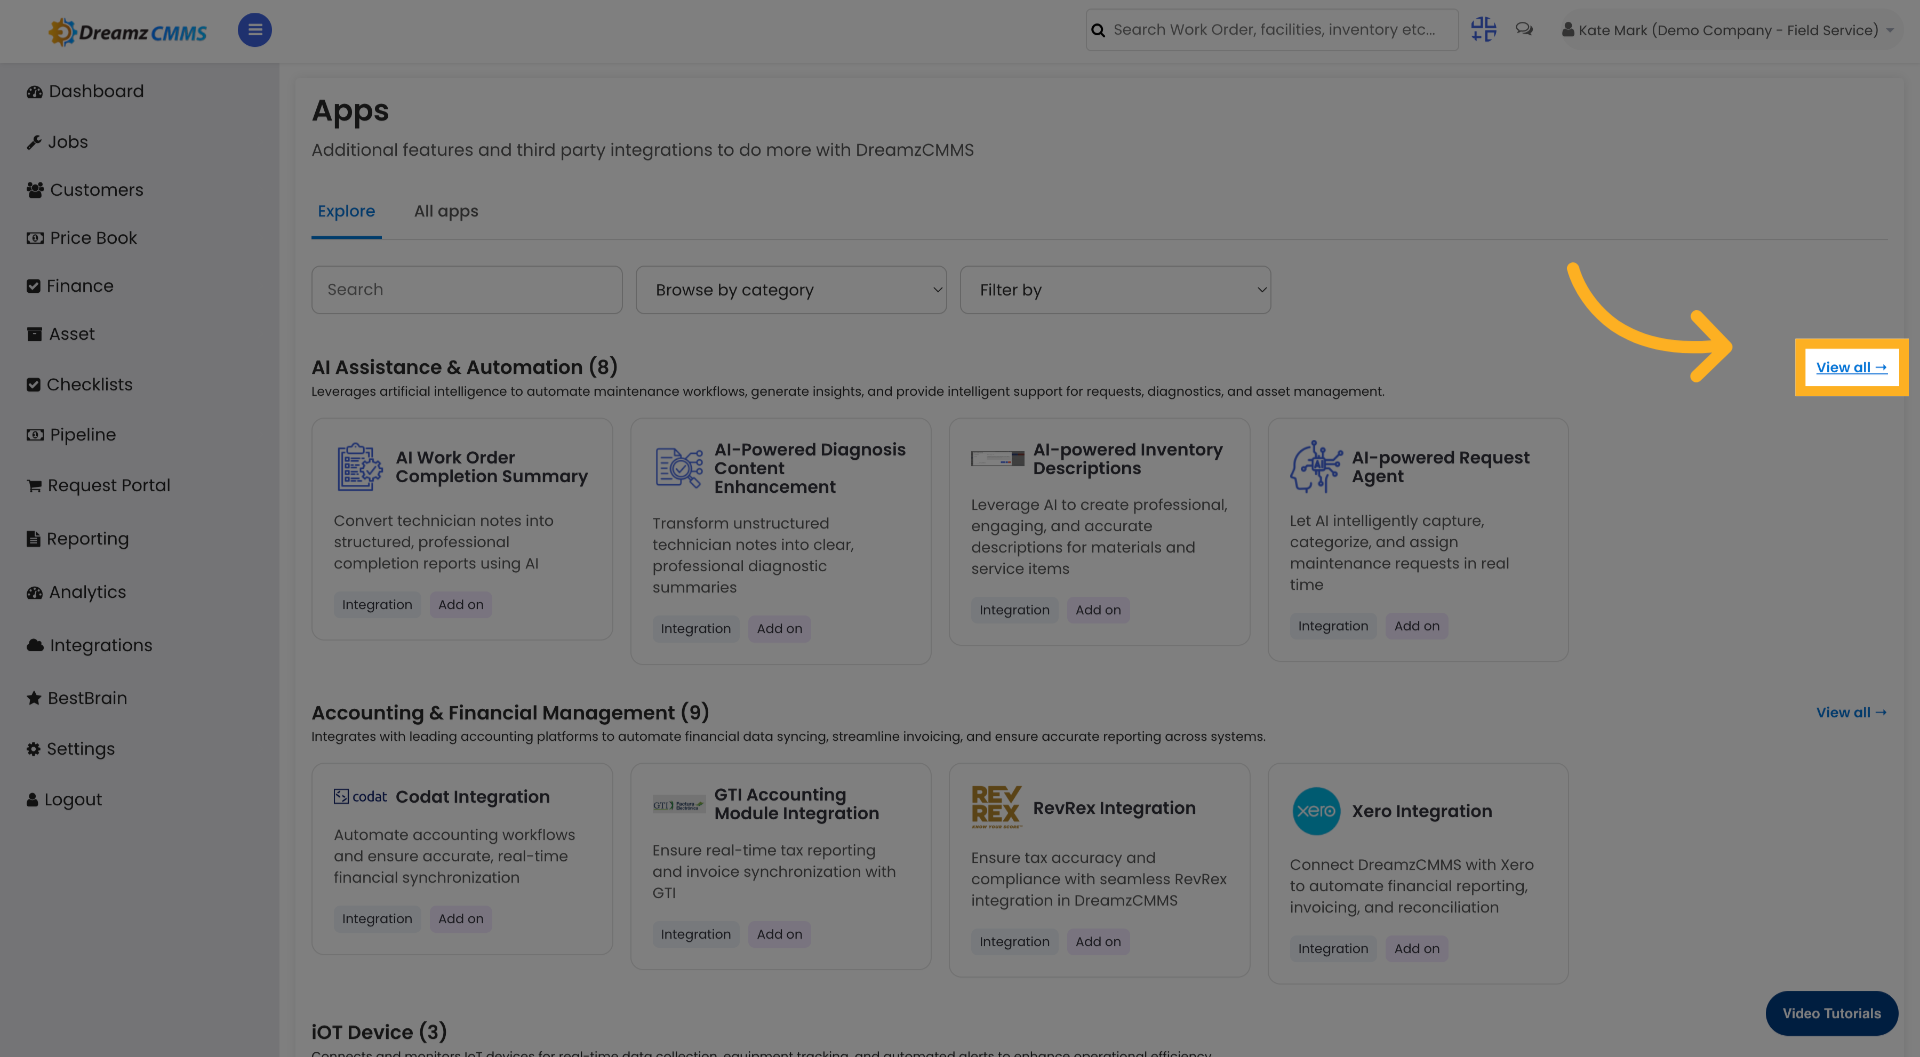Image resolution: width=1920 pixels, height=1057 pixels.
Task: Navigate to the Asset section
Action: coord(71,334)
